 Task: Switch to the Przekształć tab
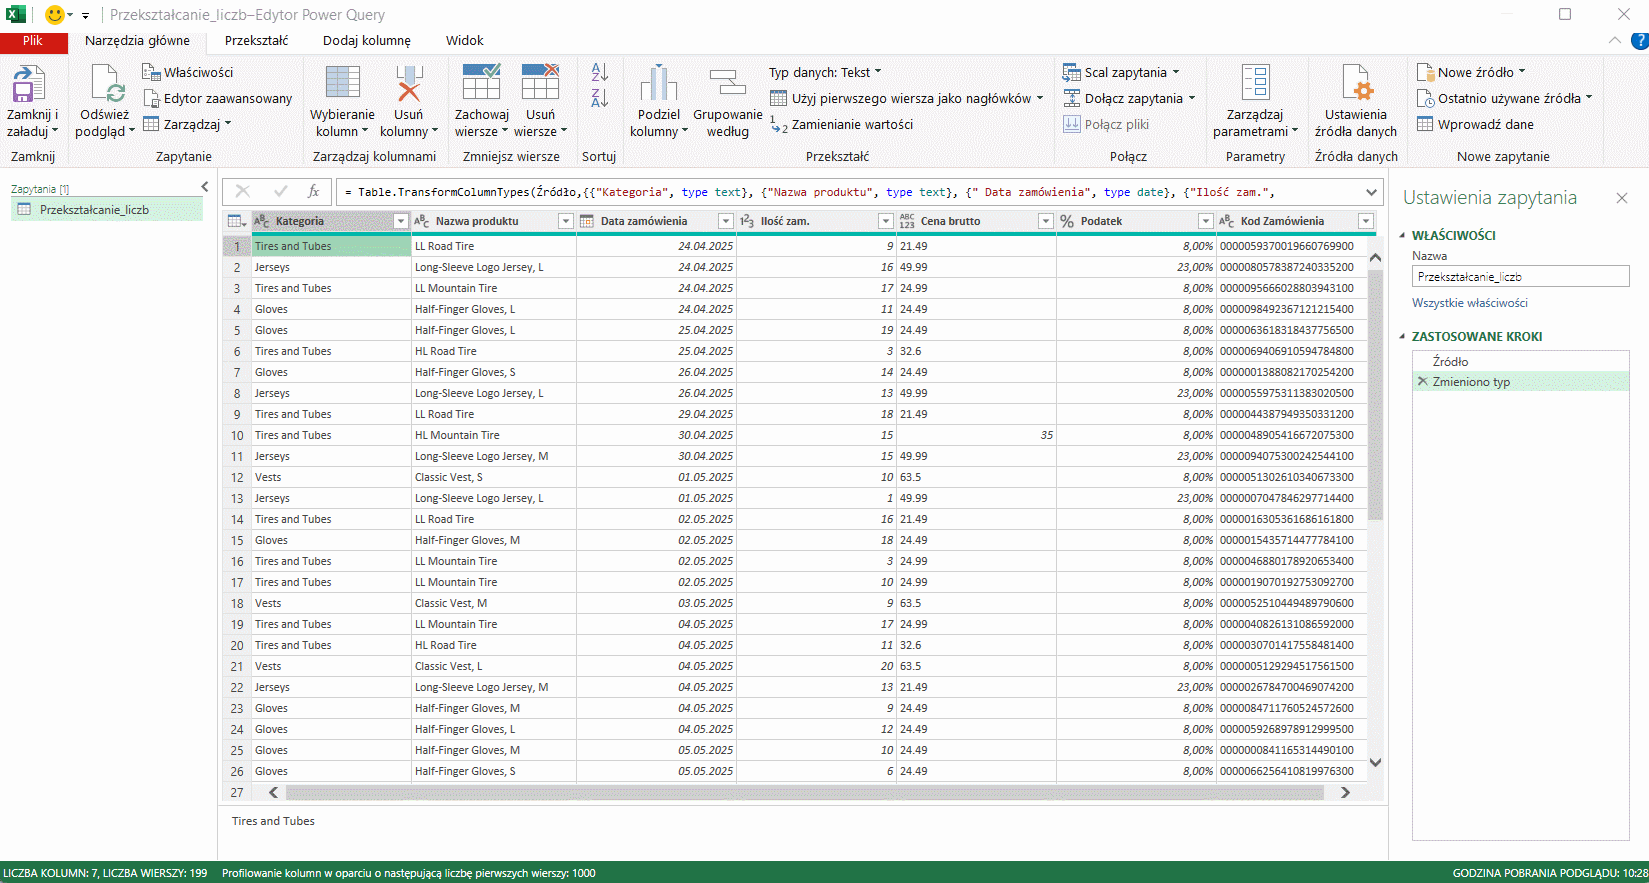256,41
